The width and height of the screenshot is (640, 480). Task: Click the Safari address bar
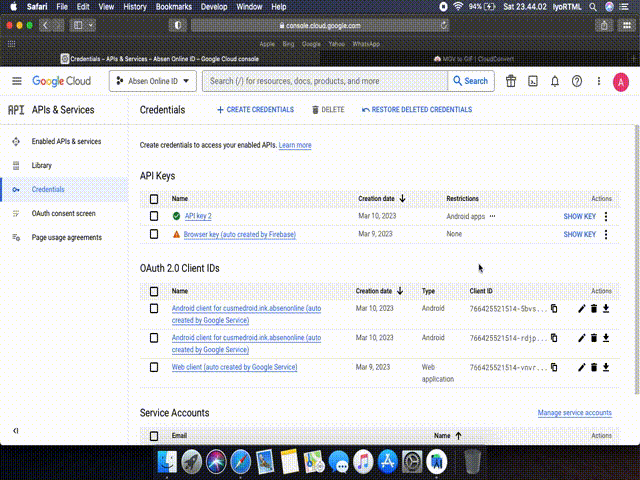[320, 25]
